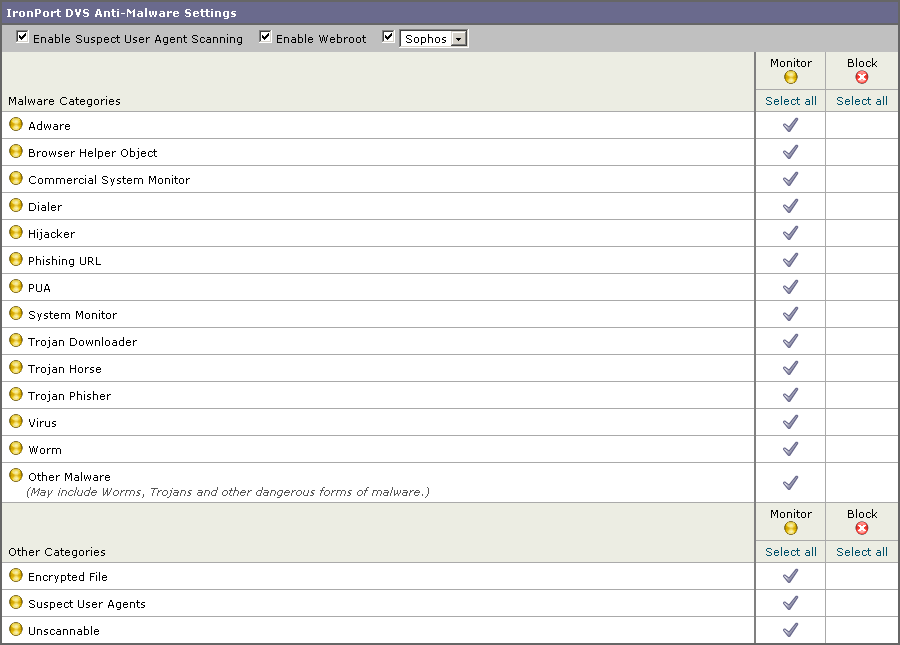The height and width of the screenshot is (645, 900).
Task: Click Monitor checkmark for Trojan Horse
Action: tap(791, 368)
